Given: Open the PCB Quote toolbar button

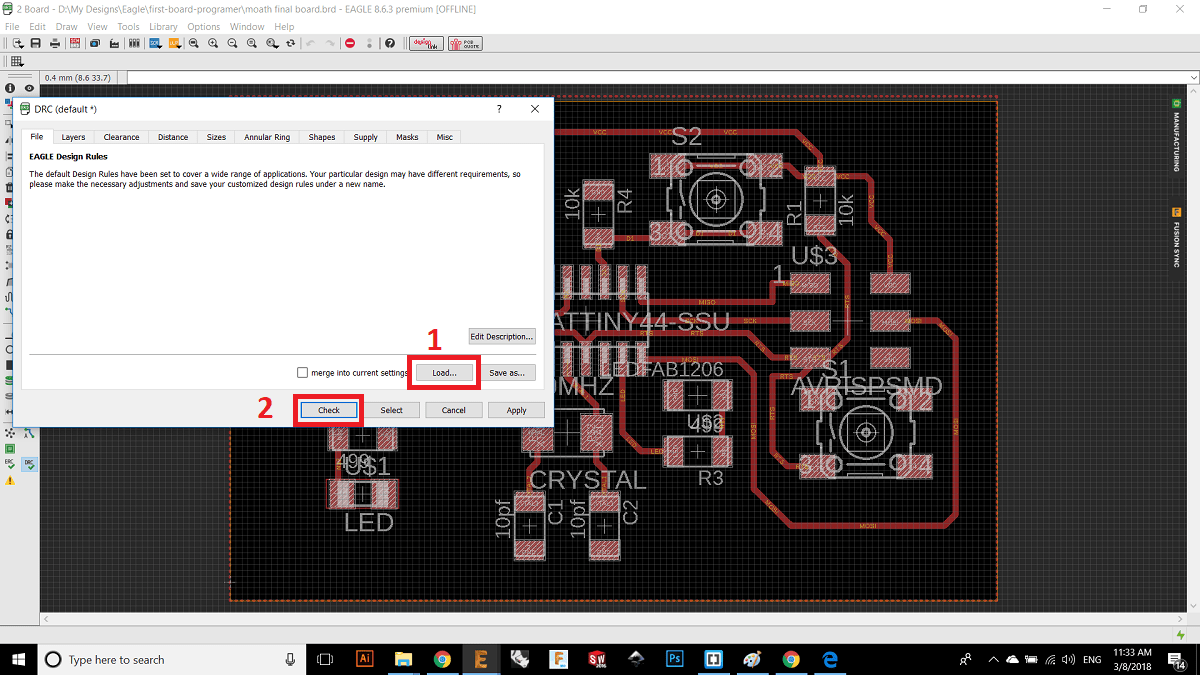Looking at the screenshot, I should click(x=465, y=44).
